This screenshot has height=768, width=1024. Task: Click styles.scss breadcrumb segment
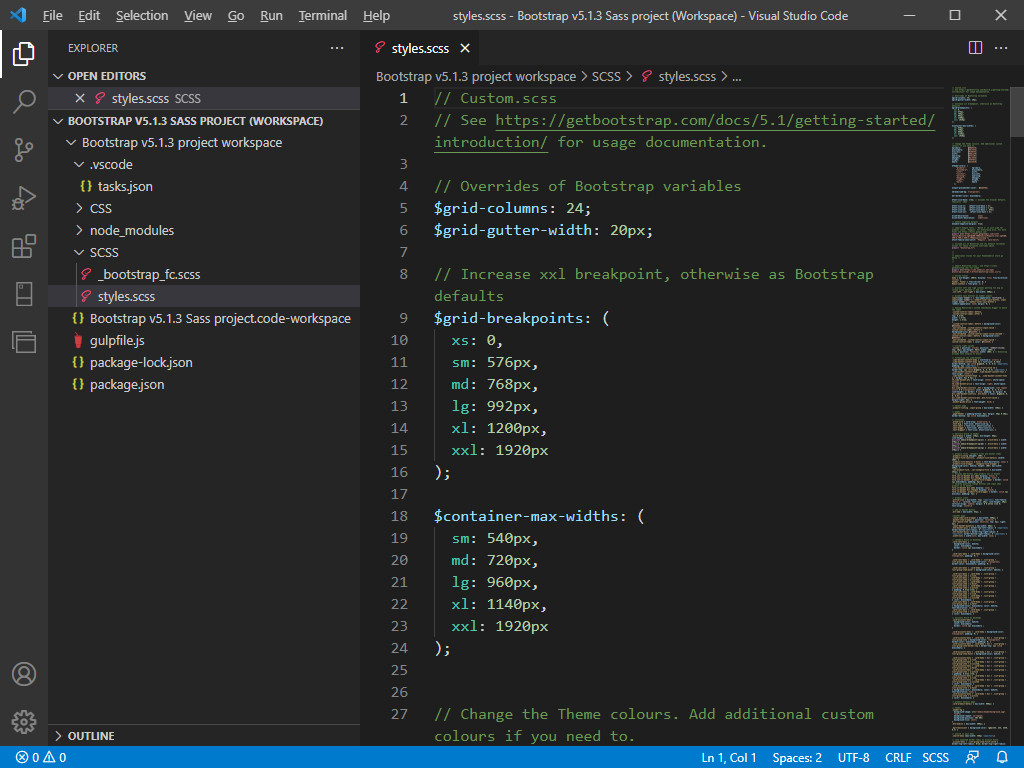(x=679, y=76)
